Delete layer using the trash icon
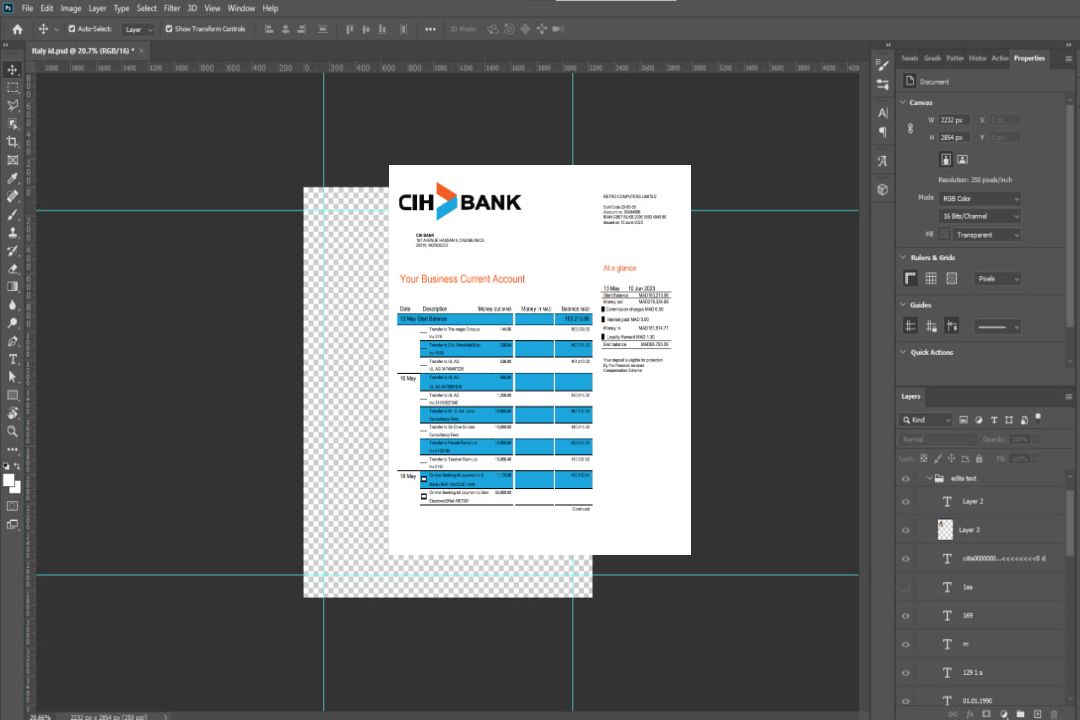1080x720 pixels. click(x=1054, y=713)
